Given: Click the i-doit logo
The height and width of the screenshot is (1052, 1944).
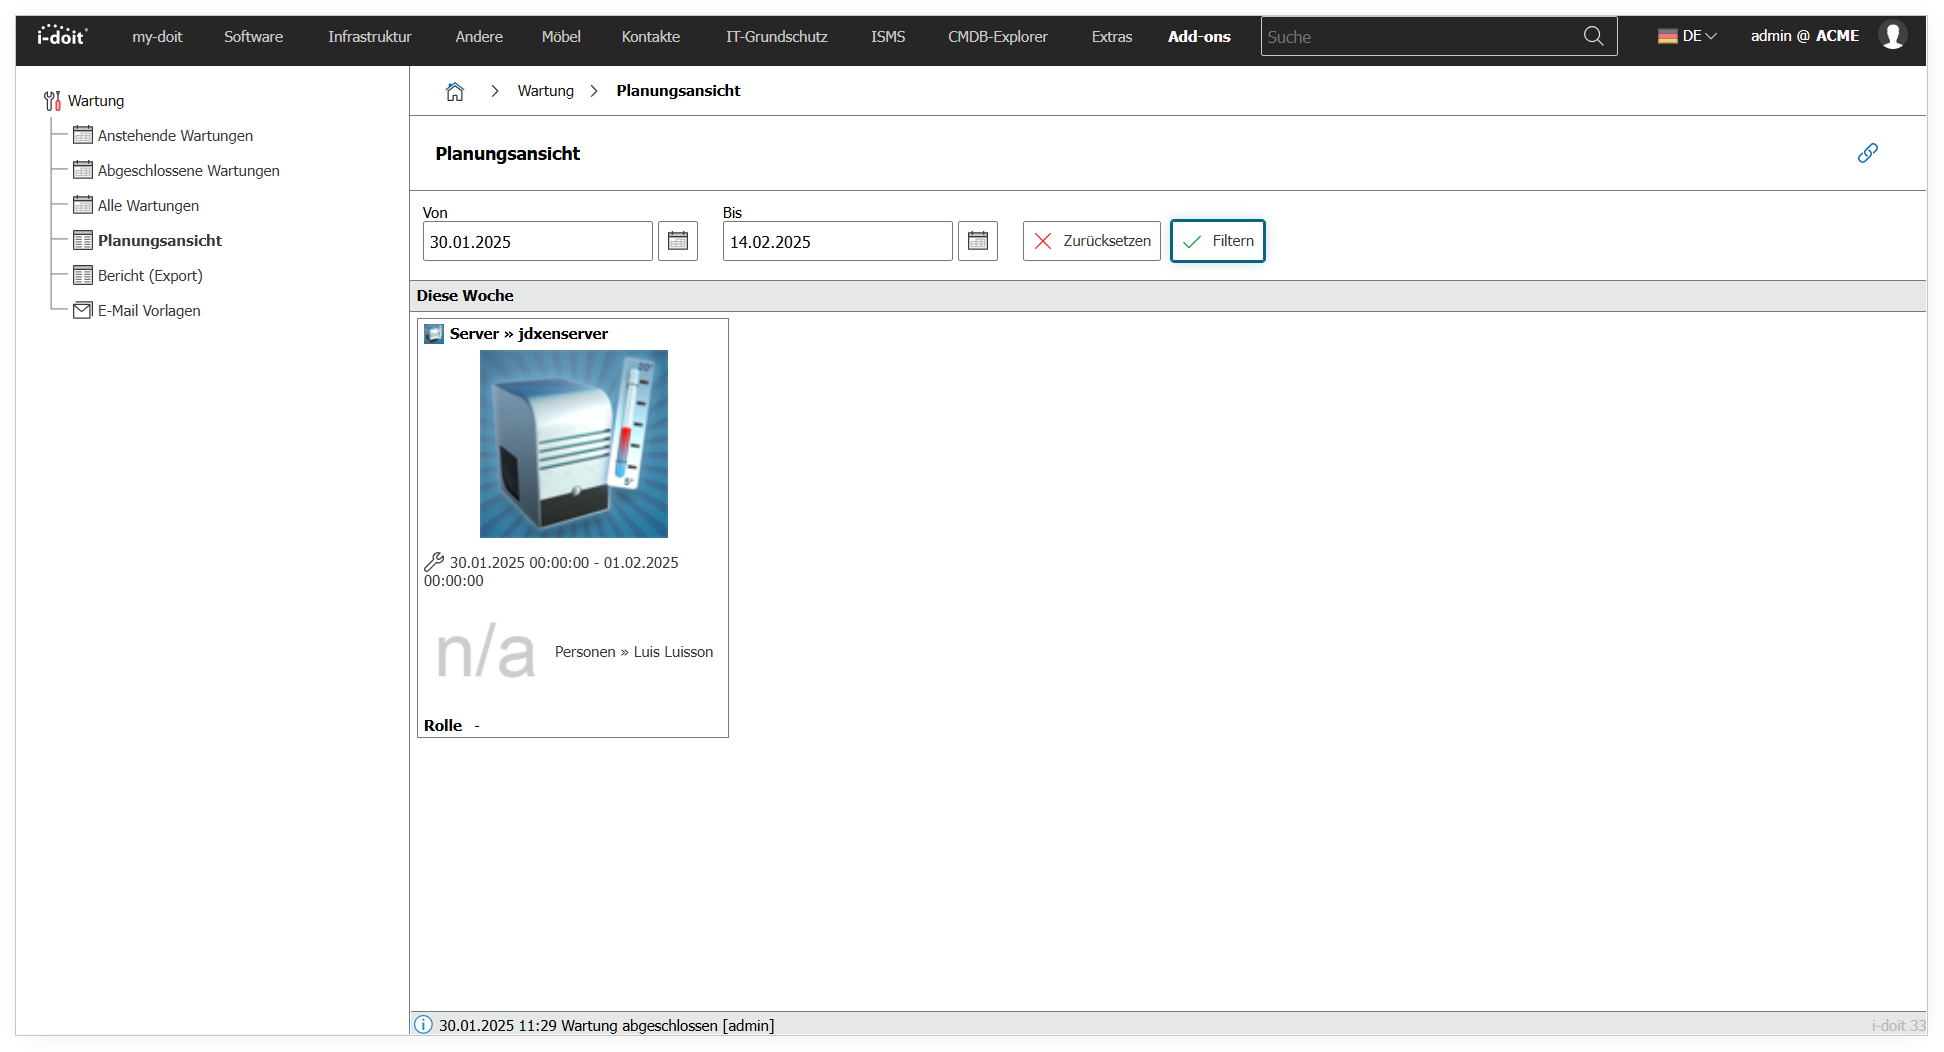Looking at the screenshot, I should (x=62, y=36).
